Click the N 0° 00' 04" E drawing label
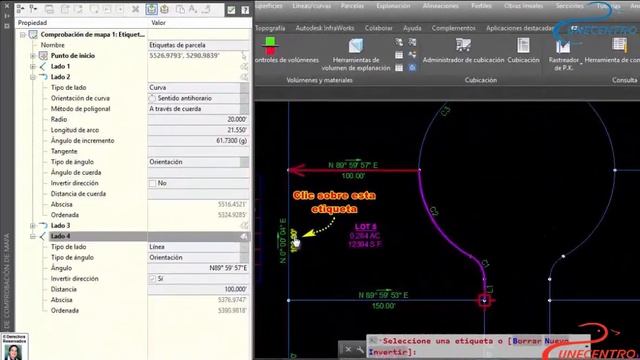Image resolution: width=640 pixels, height=360 pixels. point(283,241)
